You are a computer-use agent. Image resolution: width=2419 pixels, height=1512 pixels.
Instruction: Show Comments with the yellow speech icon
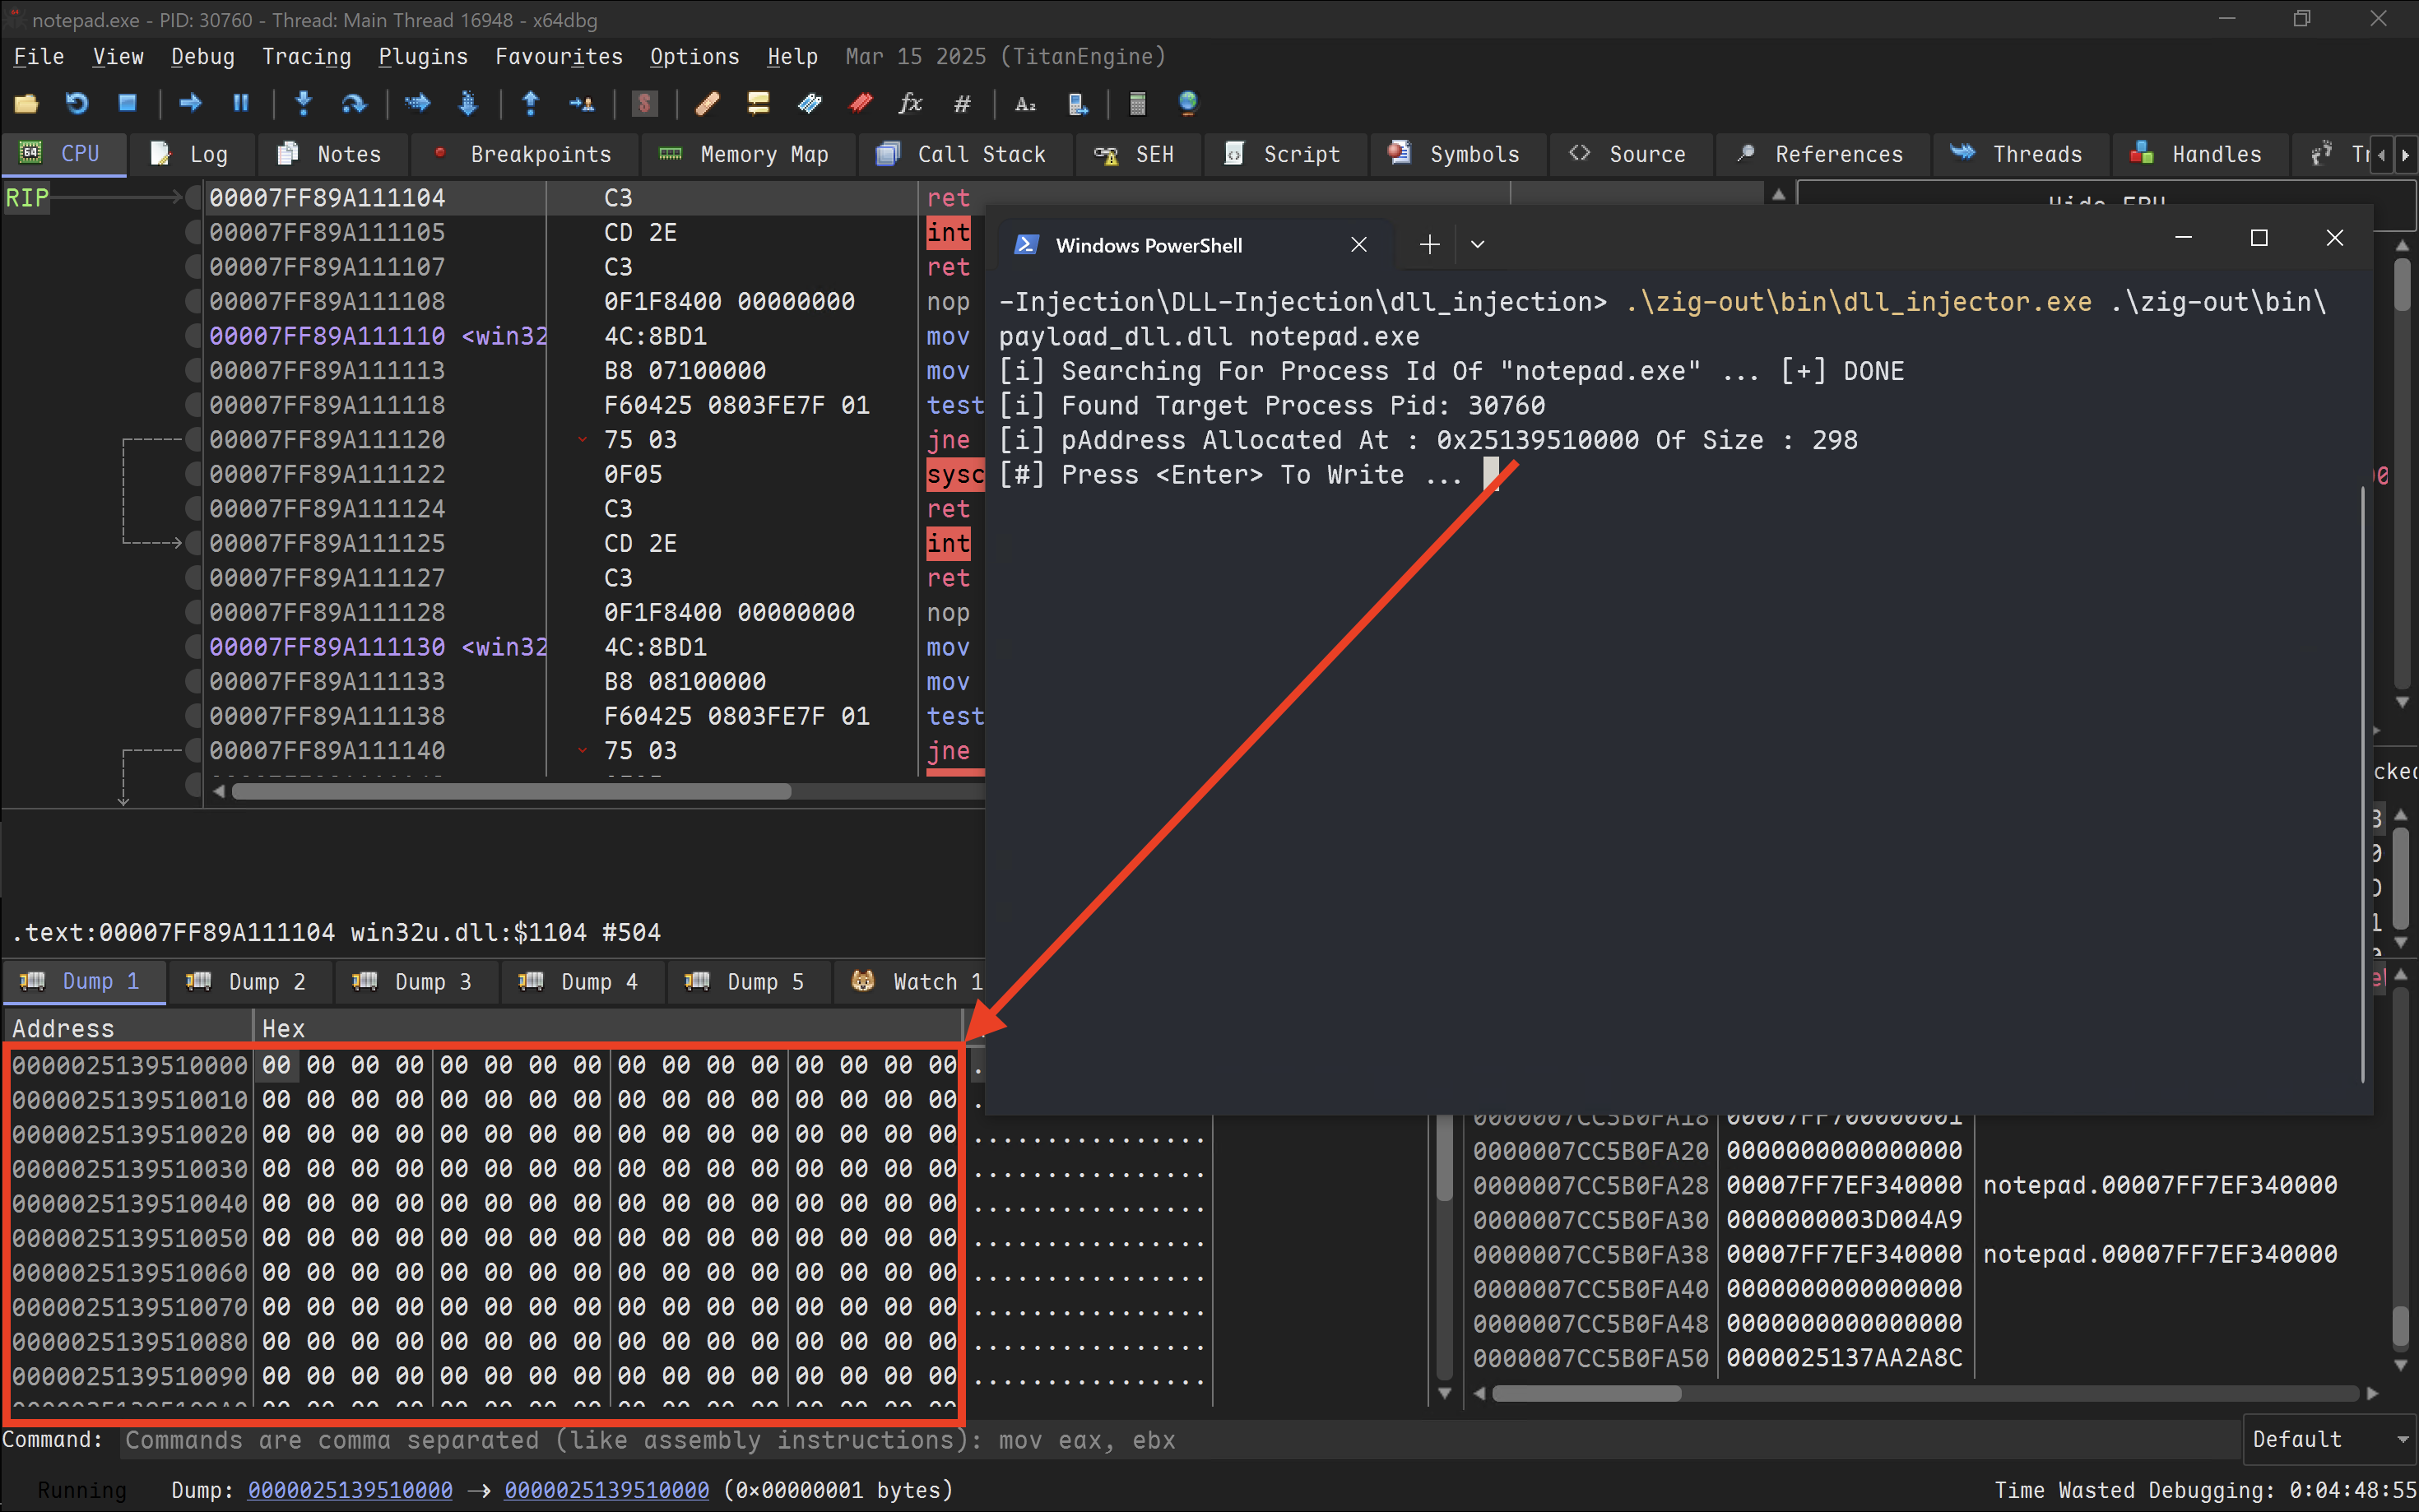[758, 103]
